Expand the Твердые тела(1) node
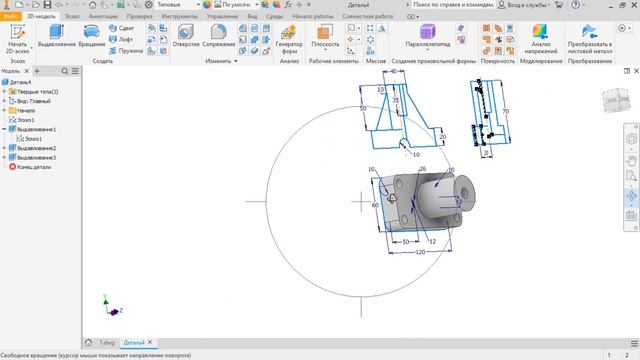This screenshot has width=640, height=360. [x=4, y=91]
